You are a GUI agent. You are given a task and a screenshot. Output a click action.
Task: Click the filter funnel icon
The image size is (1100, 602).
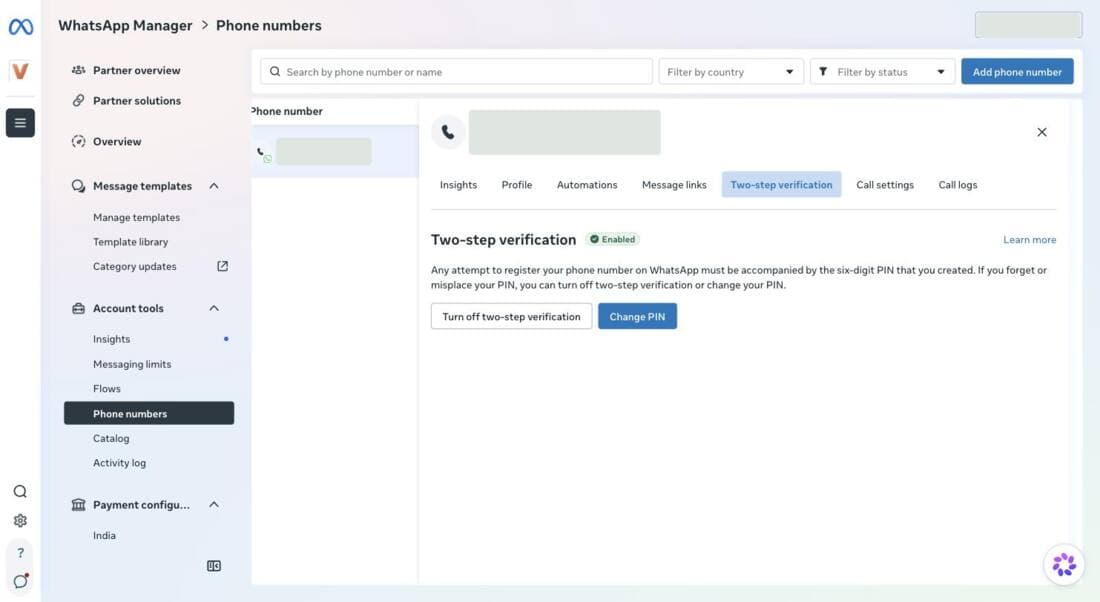[x=823, y=72]
